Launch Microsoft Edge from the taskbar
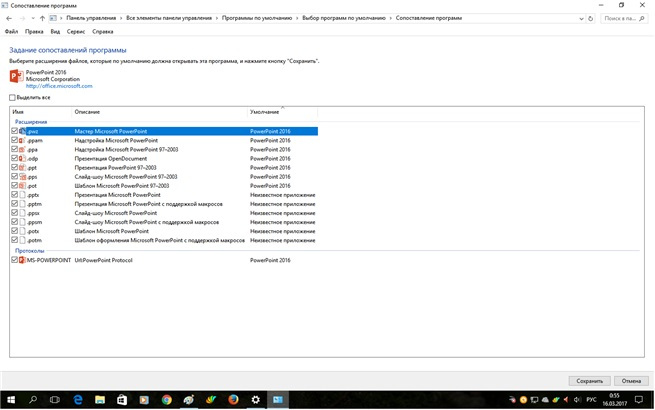The image size is (655, 410). click(x=78, y=400)
